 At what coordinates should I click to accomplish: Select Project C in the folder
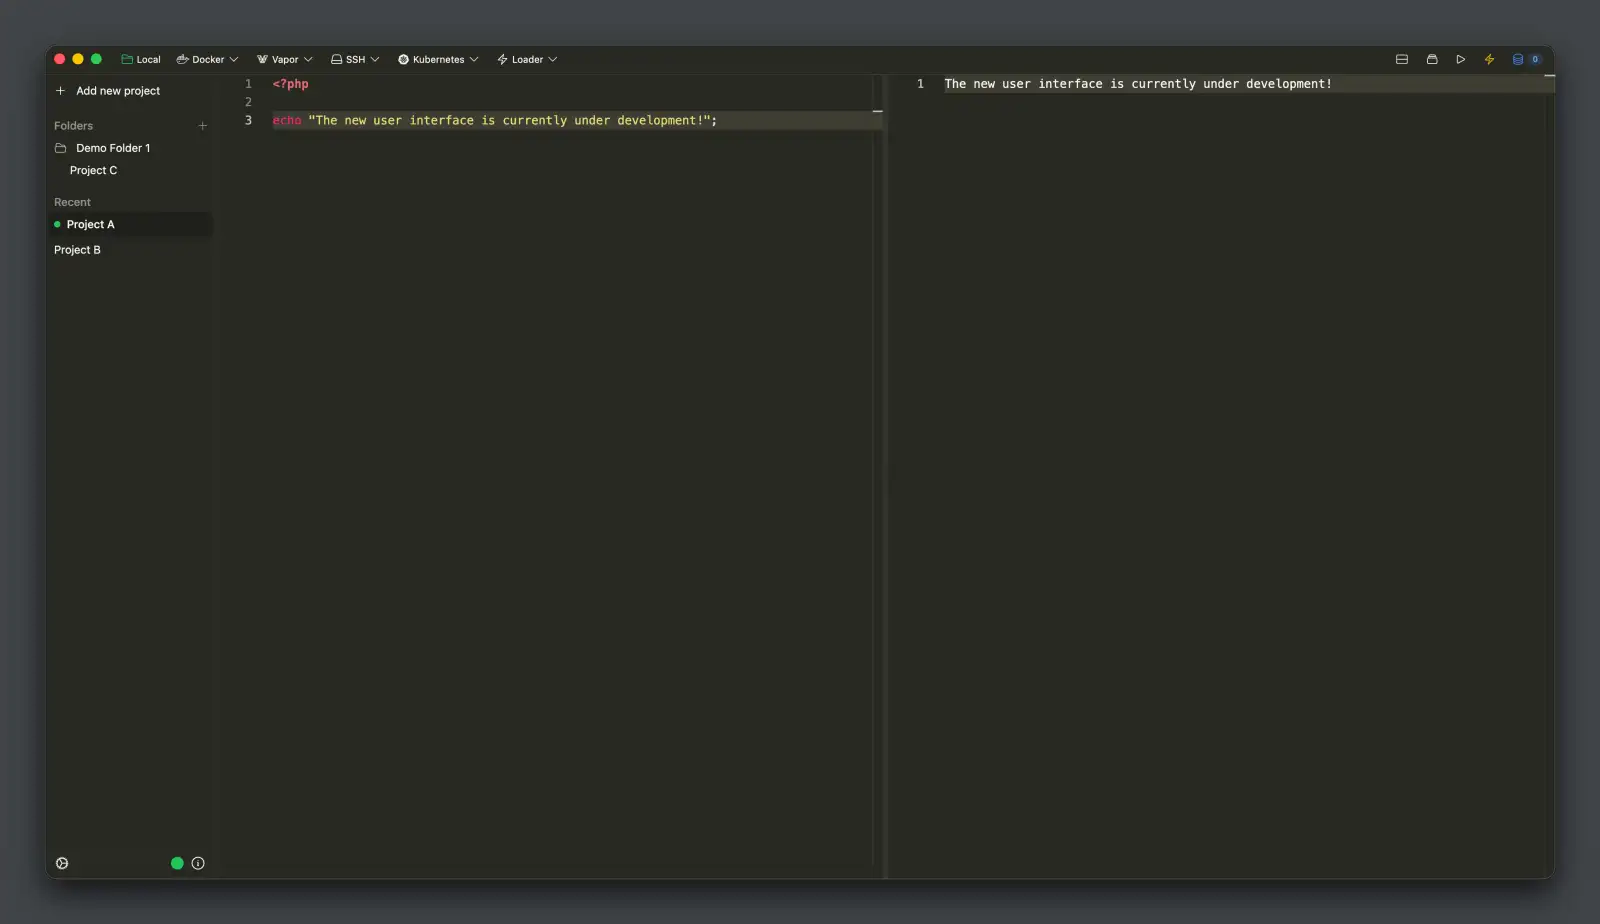pyautogui.click(x=93, y=171)
